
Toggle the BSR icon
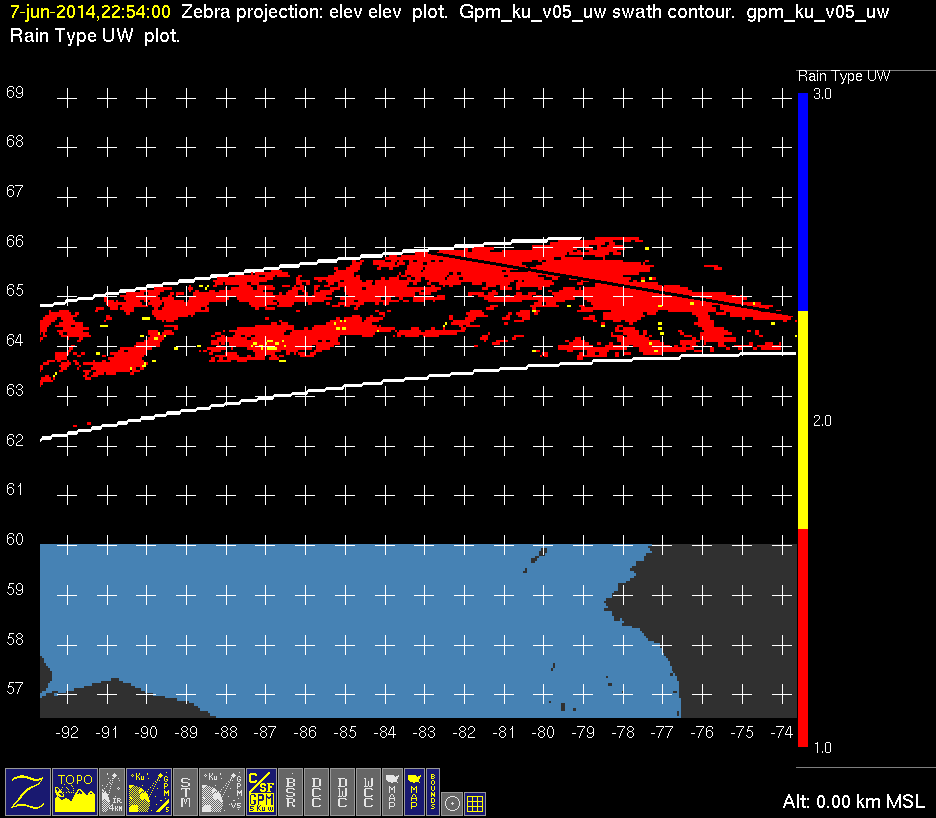[x=290, y=792]
